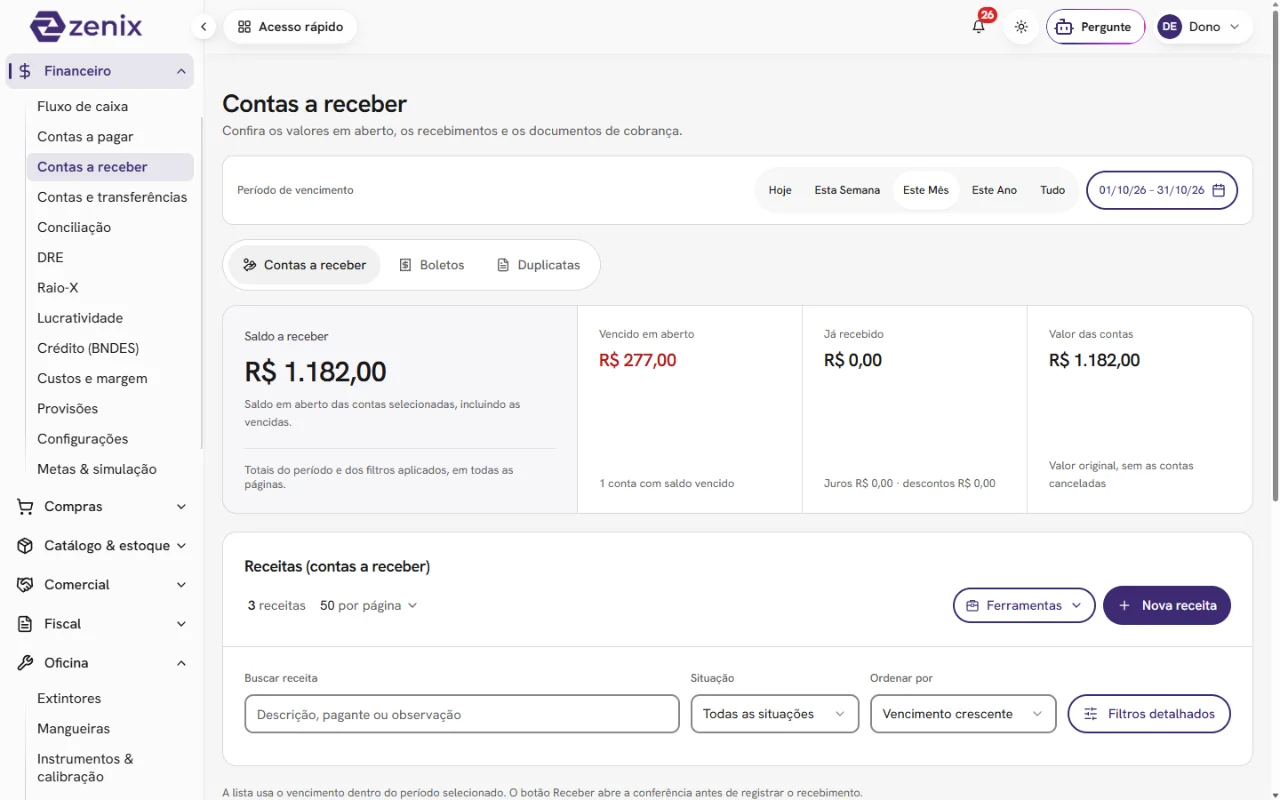Viewport: 1280px width, 800px height.
Task: Open the date range calendar icon
Action: tap(1218, 190)
